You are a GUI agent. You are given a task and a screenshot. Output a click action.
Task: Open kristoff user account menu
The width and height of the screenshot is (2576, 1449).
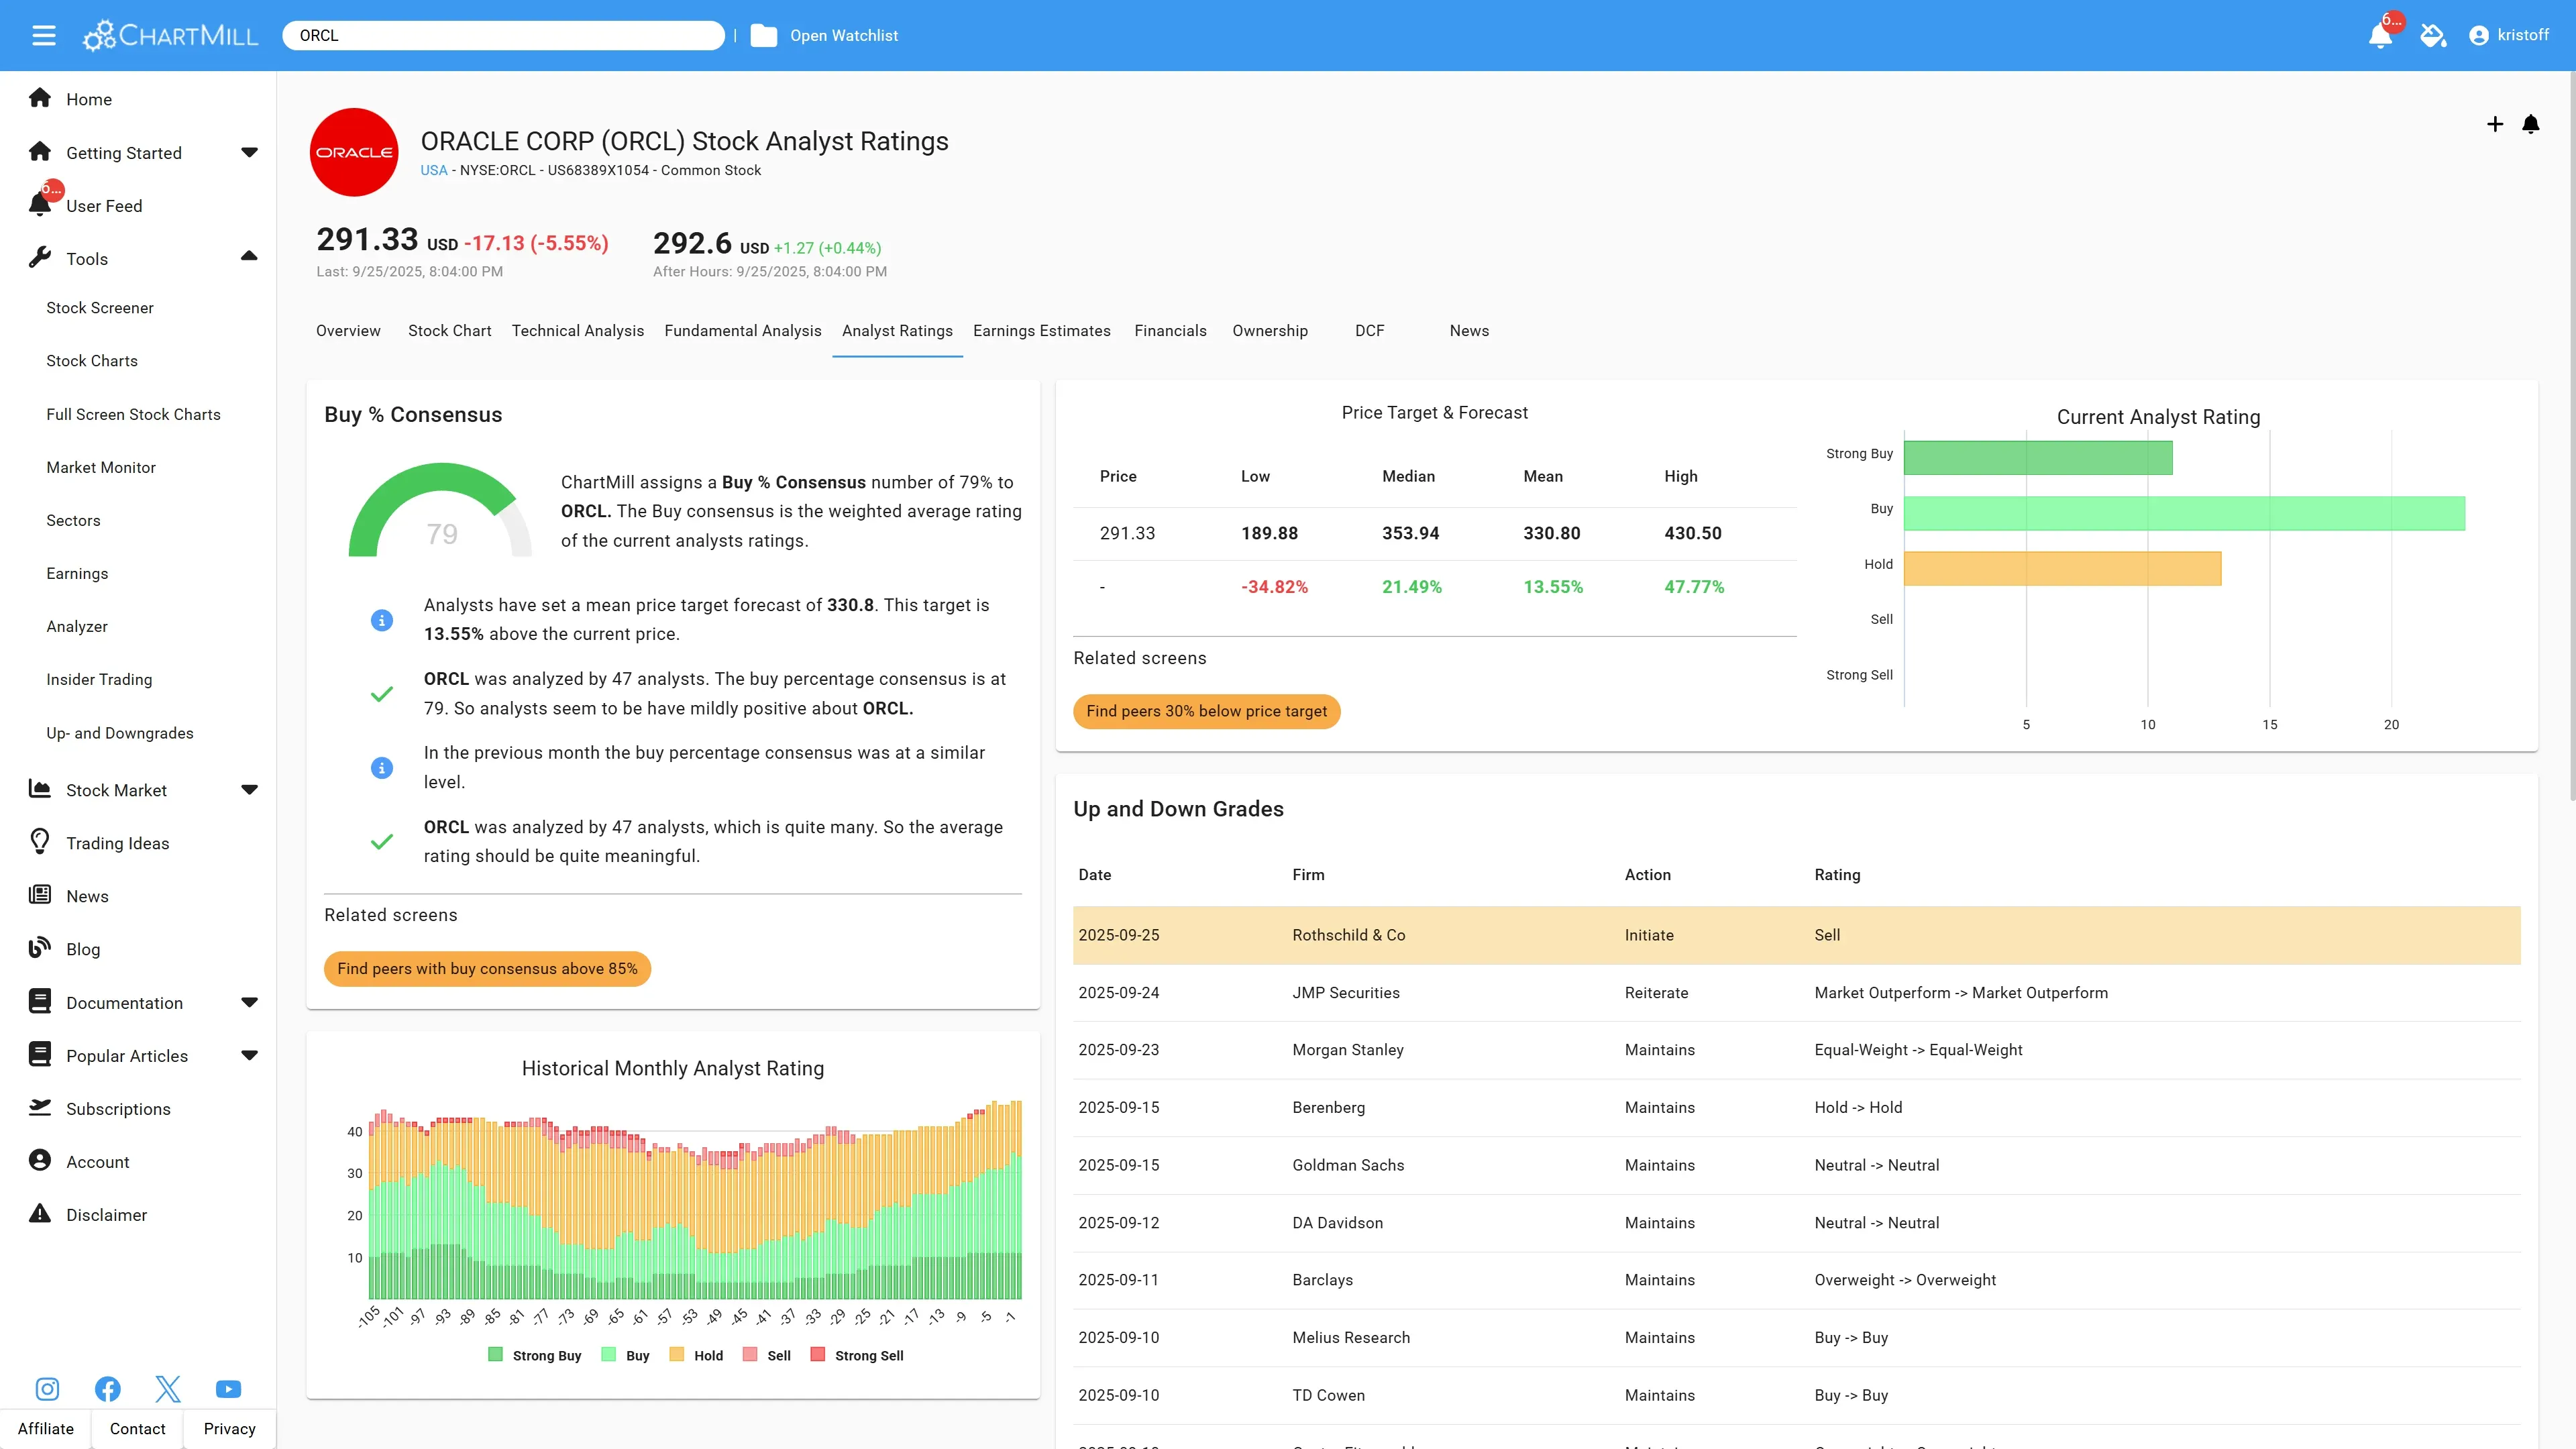coord(2509,36)
